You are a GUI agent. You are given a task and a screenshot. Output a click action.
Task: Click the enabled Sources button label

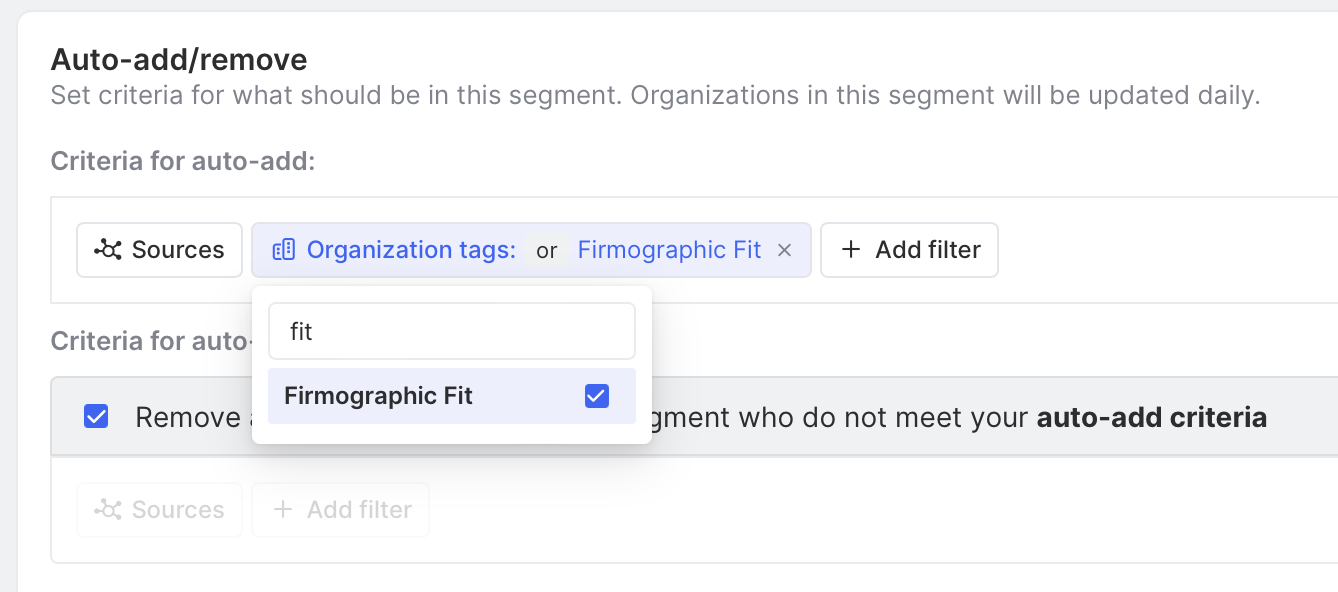click(x=178, y=250)
